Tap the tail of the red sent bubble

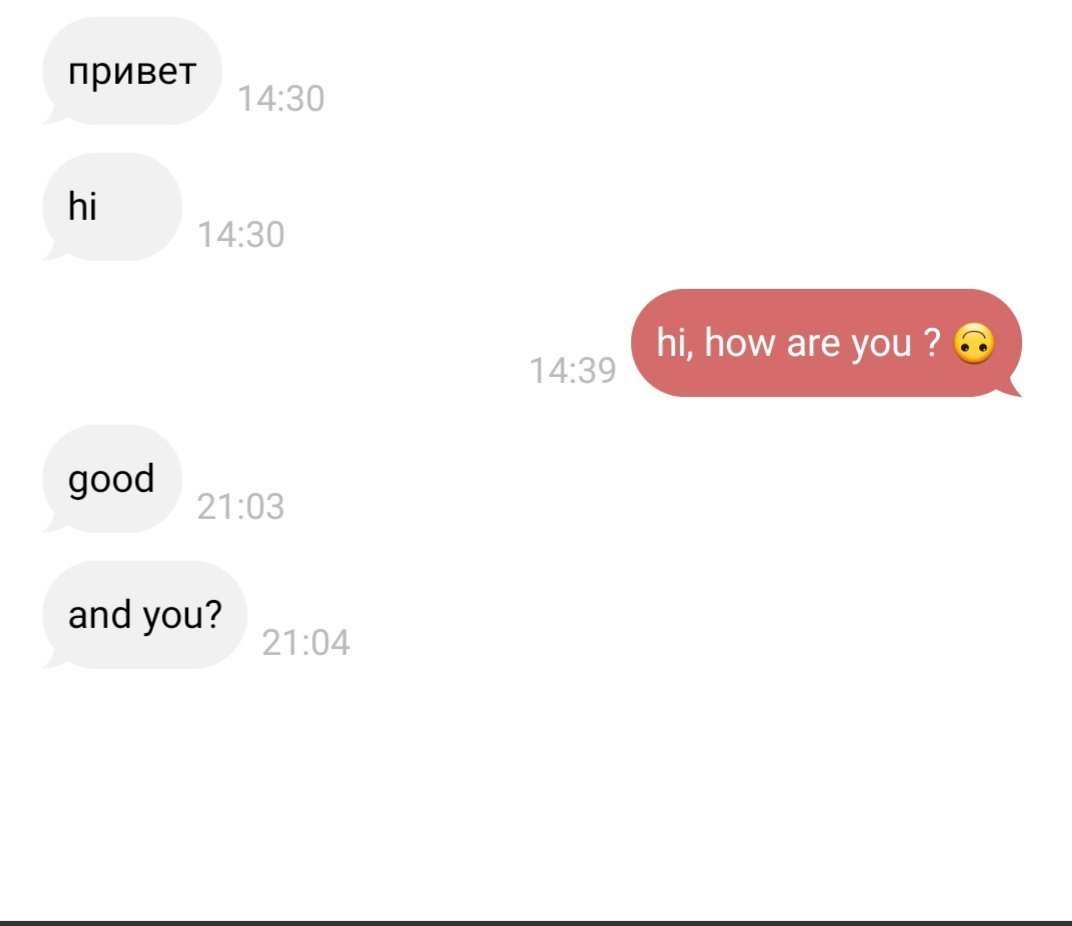click(x=1008, y=388)
